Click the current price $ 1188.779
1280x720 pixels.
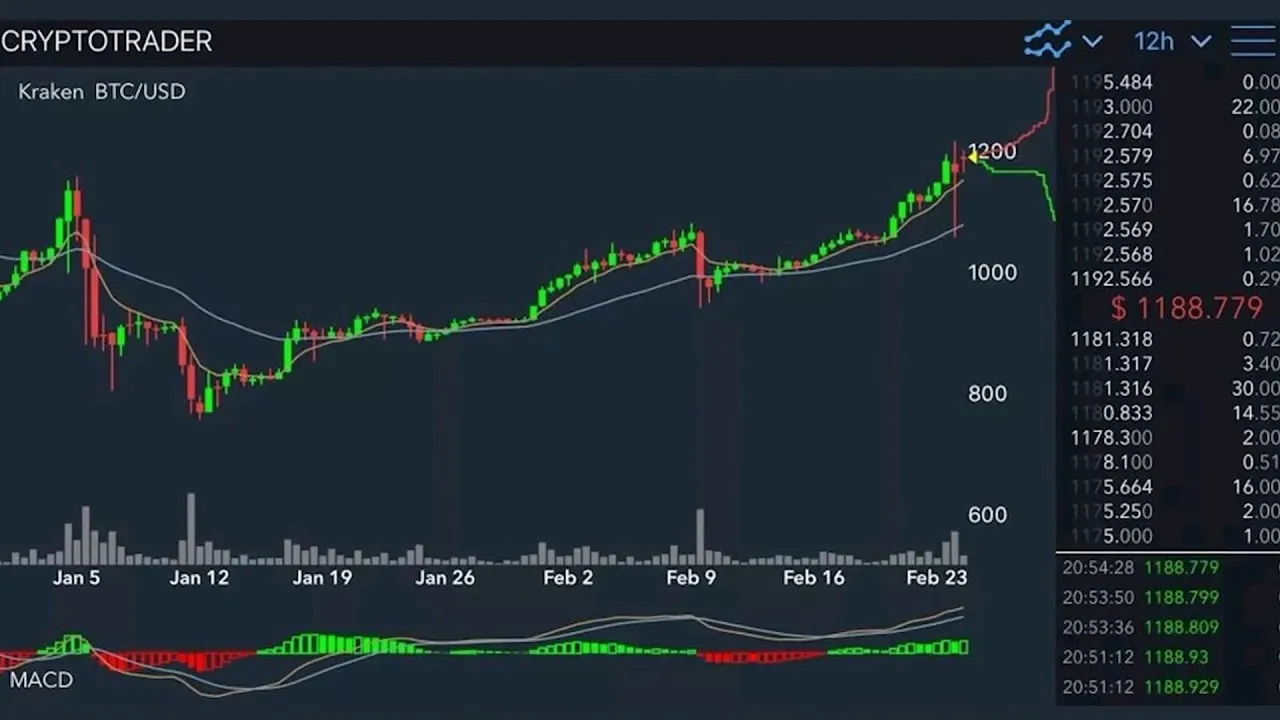click(1185, 308)
